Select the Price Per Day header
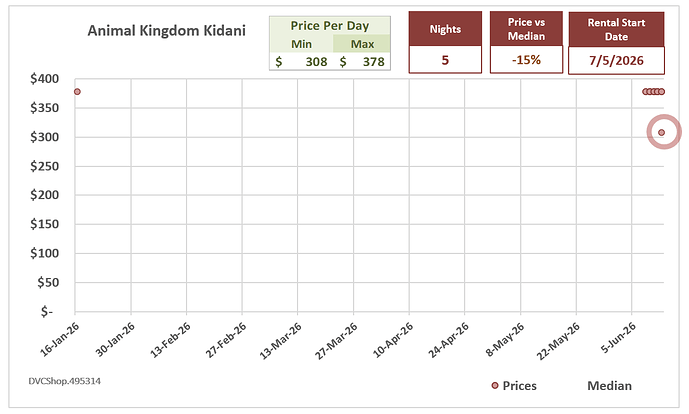 330,25
